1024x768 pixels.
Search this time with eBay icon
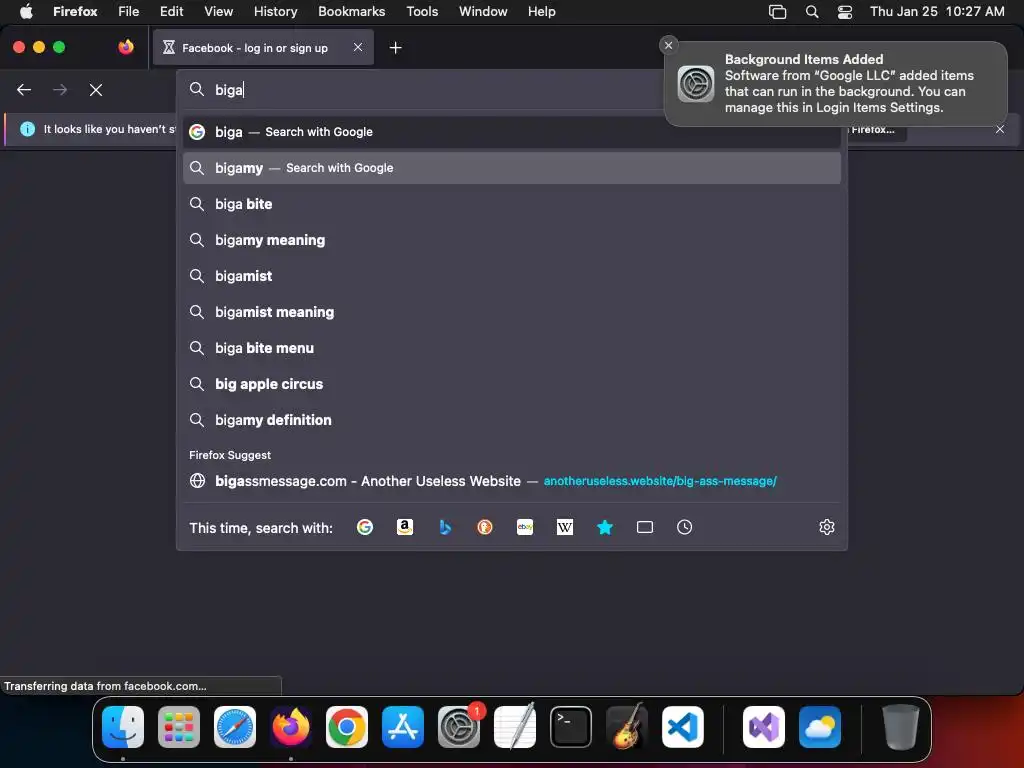coord(525,527)
